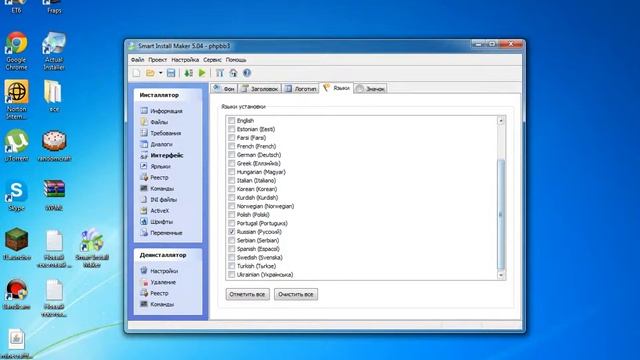Create a new project via toolbar icon
The width and height of the screenshot is (640, 360).
[x=136, y=73]
